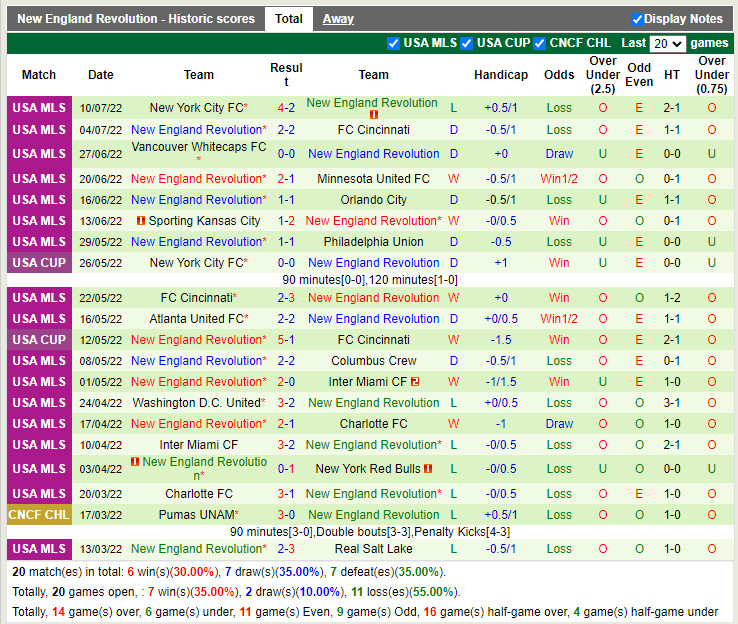Open the Last games count dropdown

tap(667, 44)
